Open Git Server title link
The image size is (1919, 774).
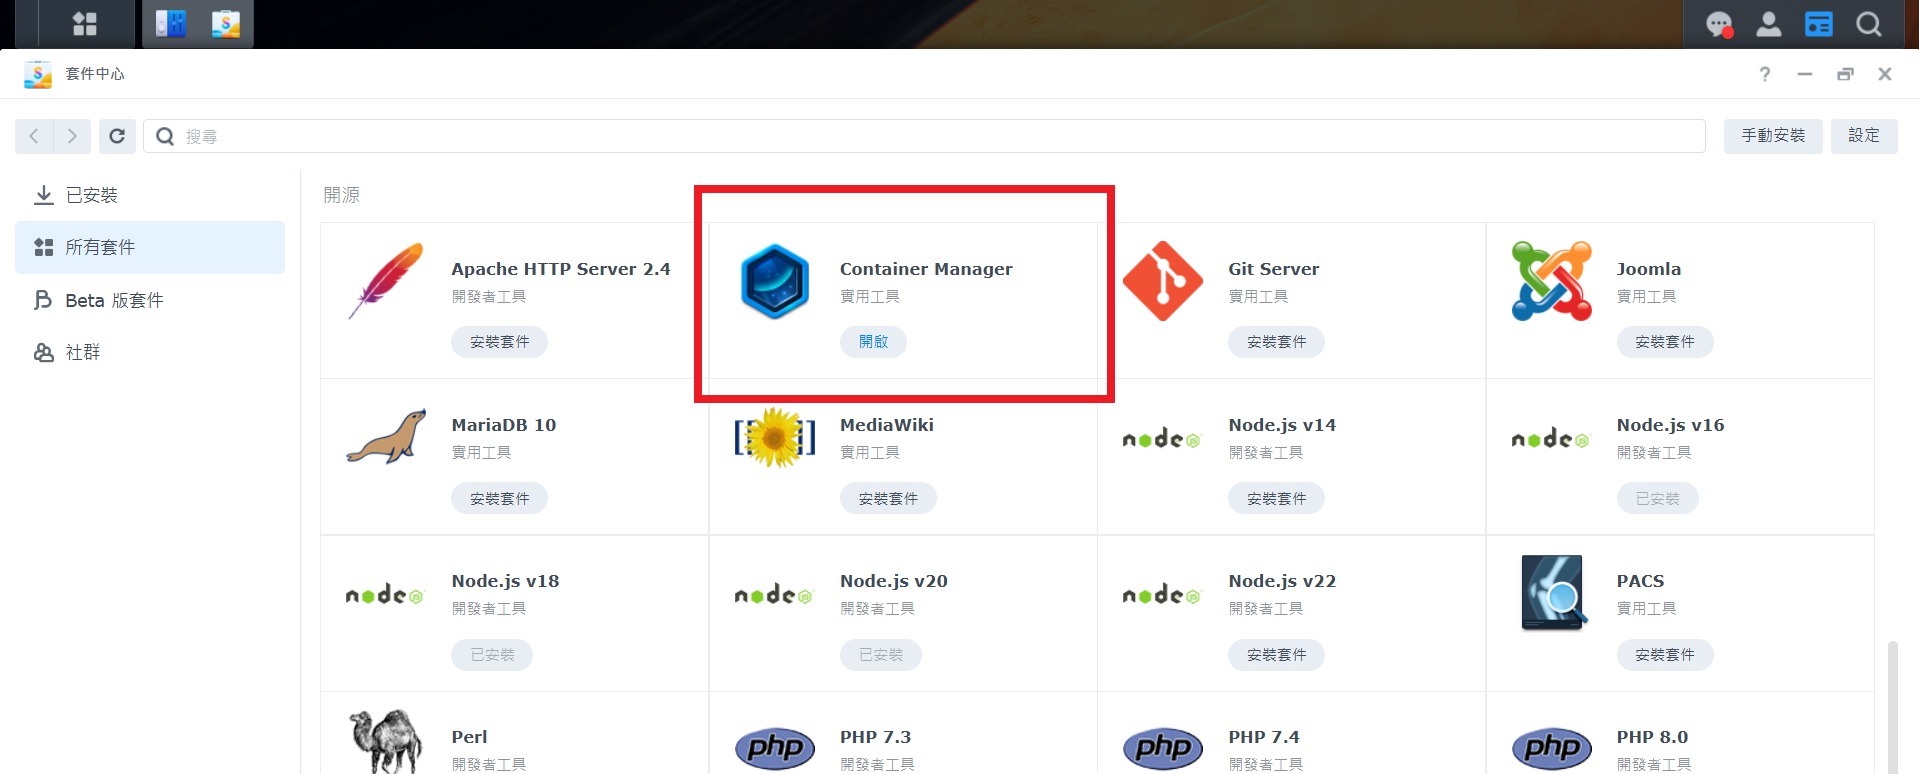1274,269
